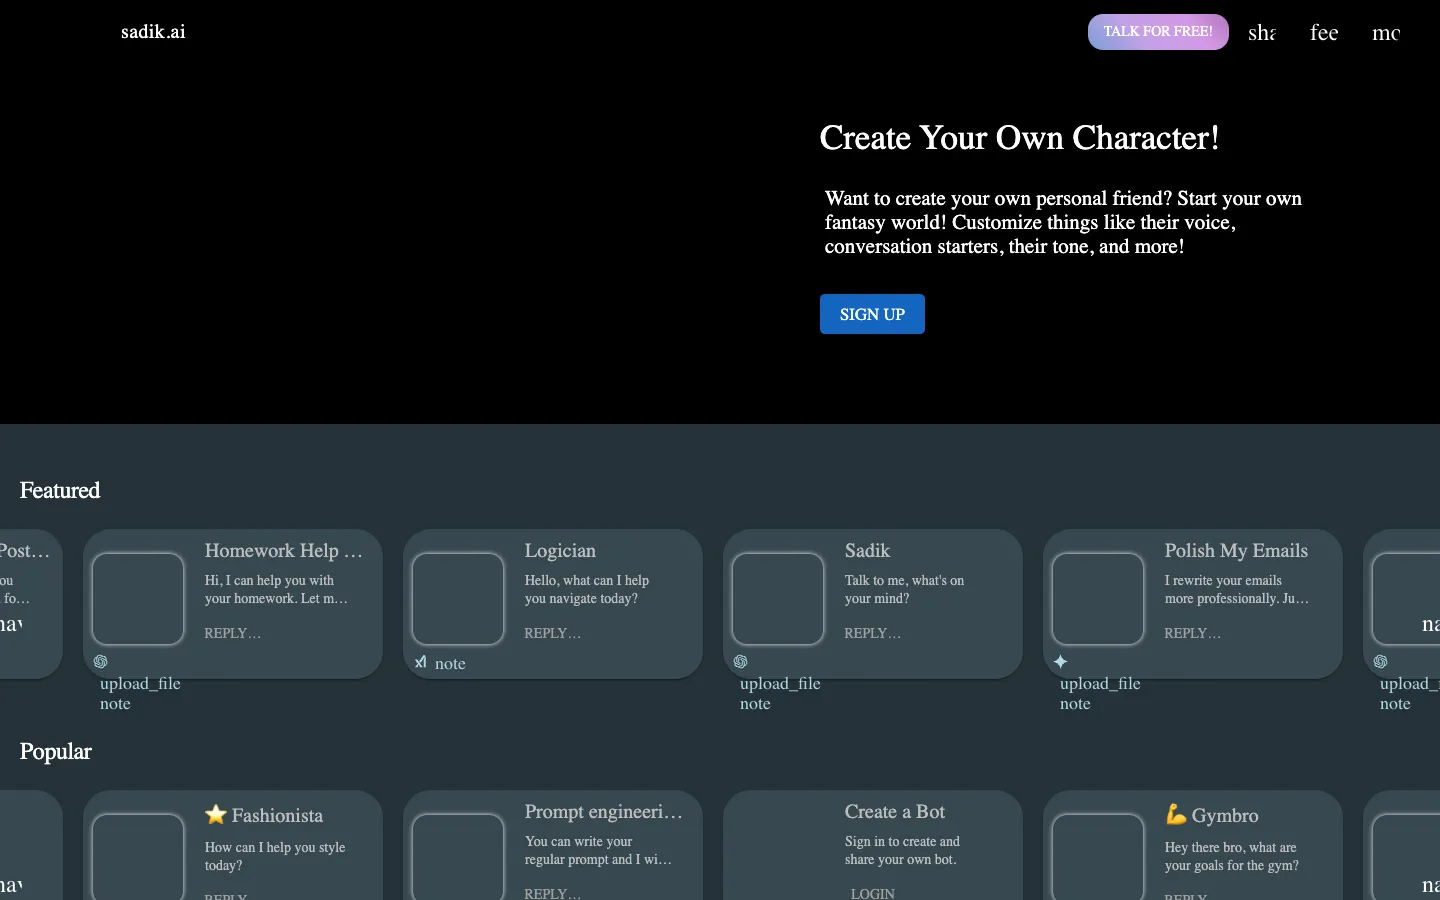The width and height of the screenshot is (1440, 900).
Task: Click the TALK FOR FREE! button
Action: pos(1158,32)
